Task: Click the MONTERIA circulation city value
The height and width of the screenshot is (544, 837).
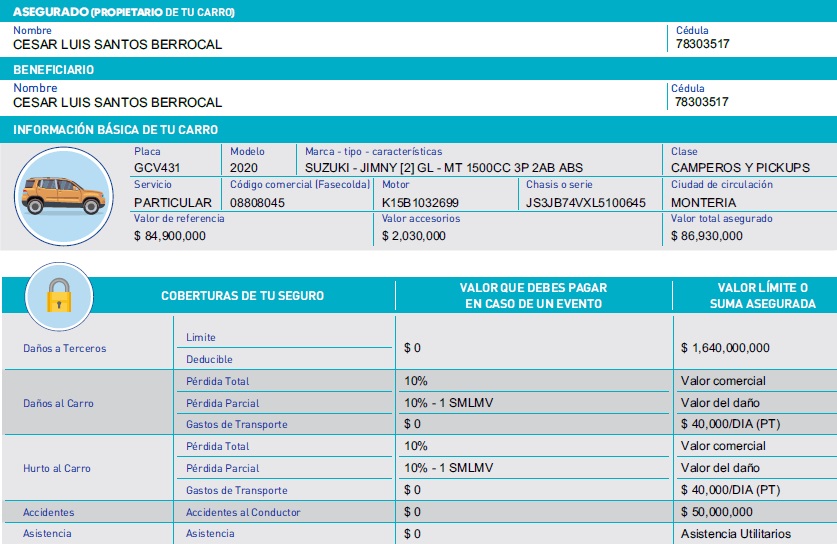Action: click(x=704, y=202)
